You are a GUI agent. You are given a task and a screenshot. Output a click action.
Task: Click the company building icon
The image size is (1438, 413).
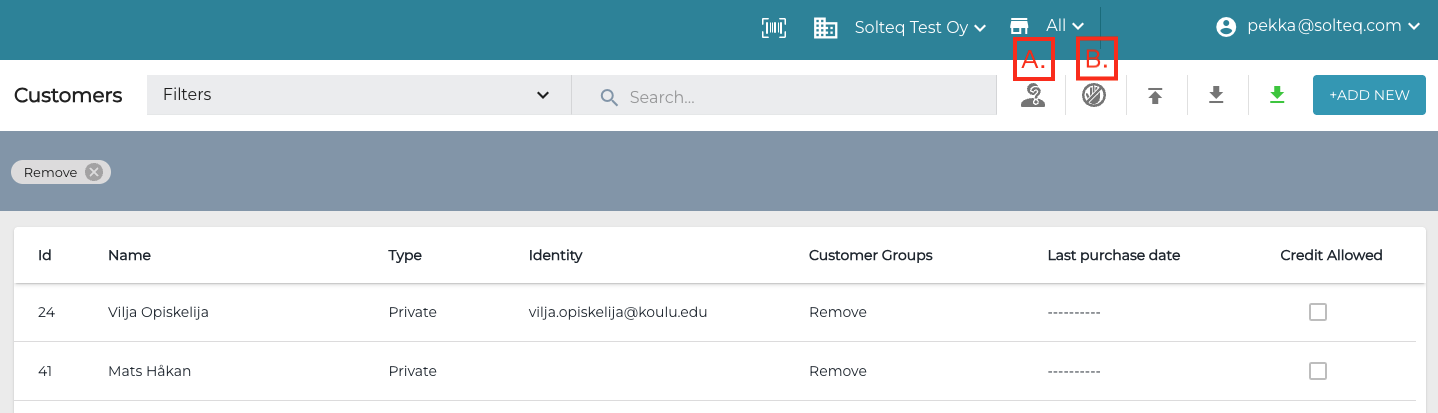(x=825, y=28)
